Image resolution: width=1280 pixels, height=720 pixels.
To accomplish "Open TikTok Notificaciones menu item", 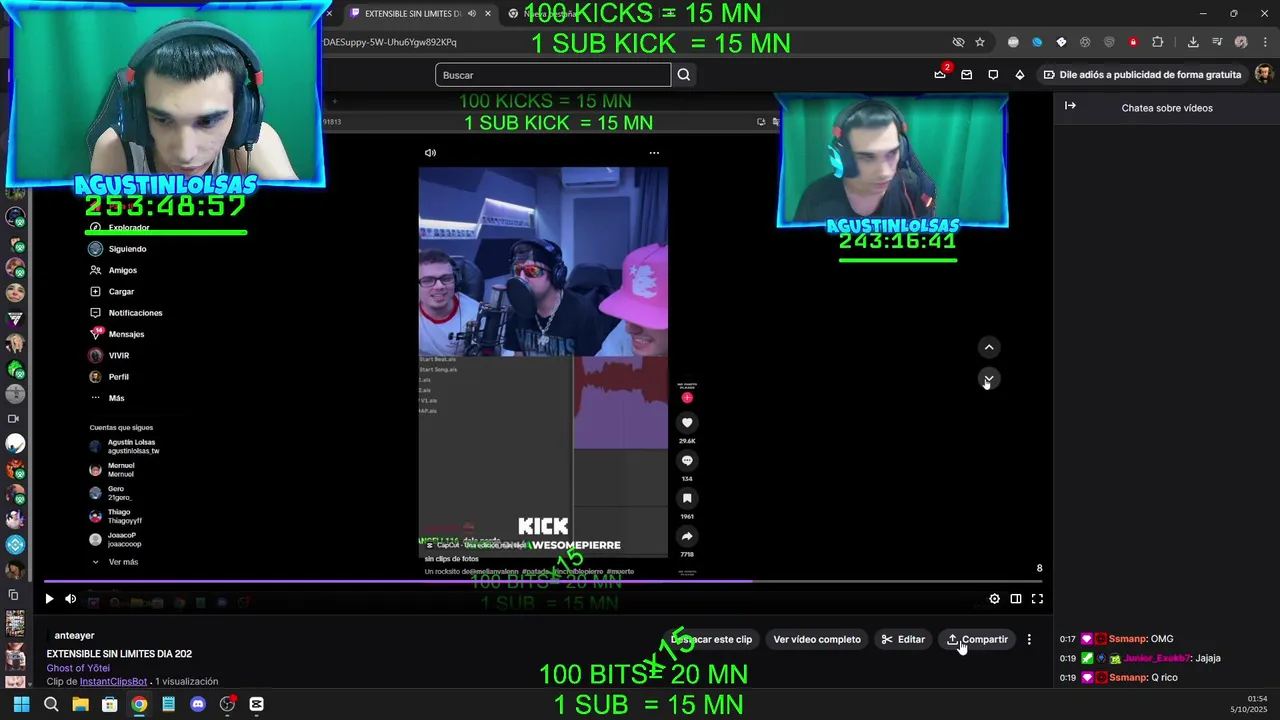I will 125,313.
